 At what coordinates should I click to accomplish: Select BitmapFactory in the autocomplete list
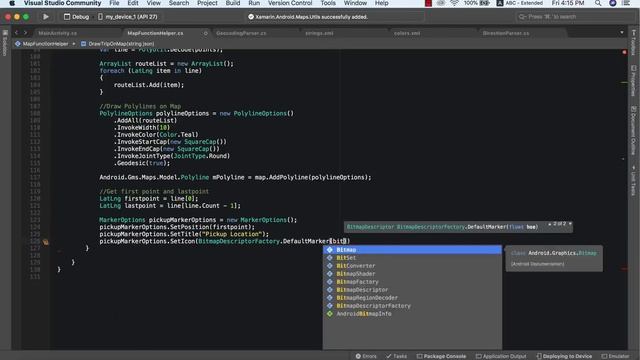point(412,282)
